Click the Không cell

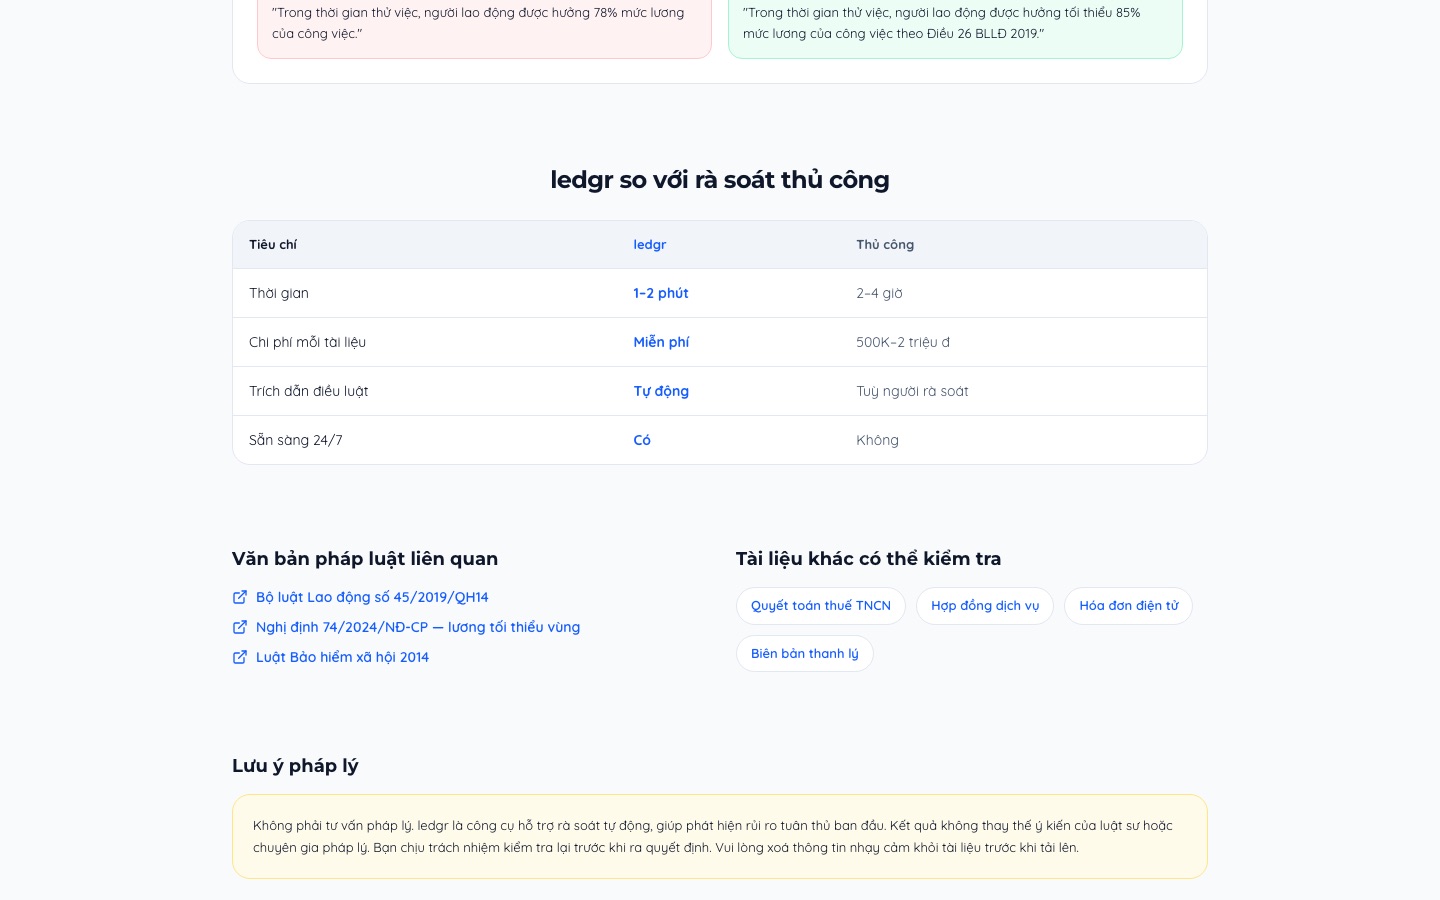tap(877, 440)
